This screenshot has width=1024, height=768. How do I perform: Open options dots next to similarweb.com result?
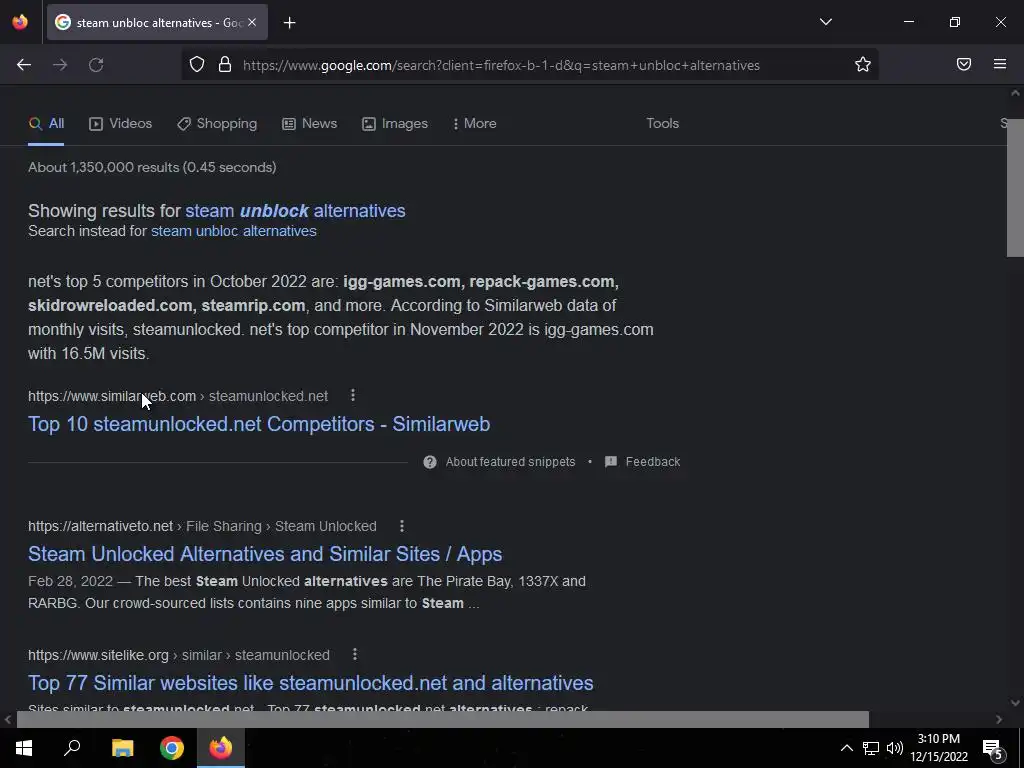point(353,395)
